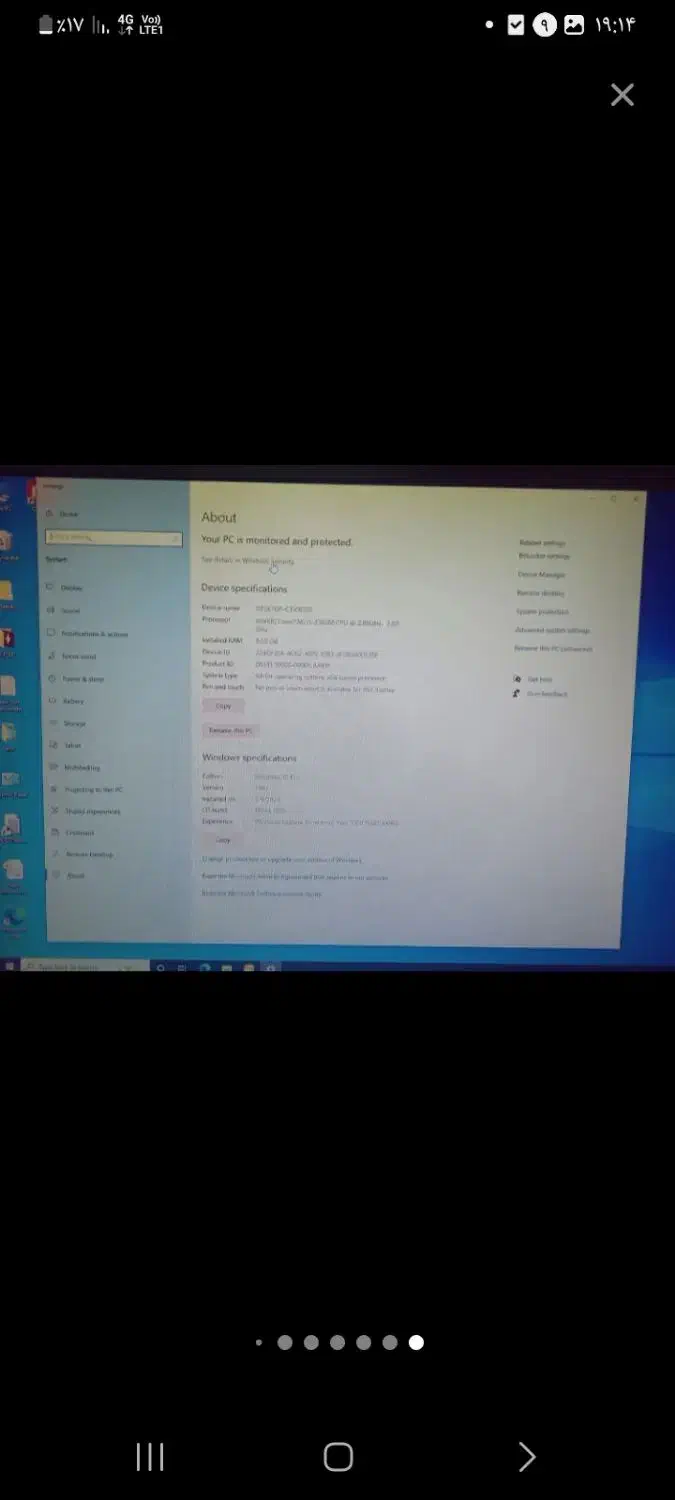
Task: Open the Battery settings page
Action: (68, 701)
